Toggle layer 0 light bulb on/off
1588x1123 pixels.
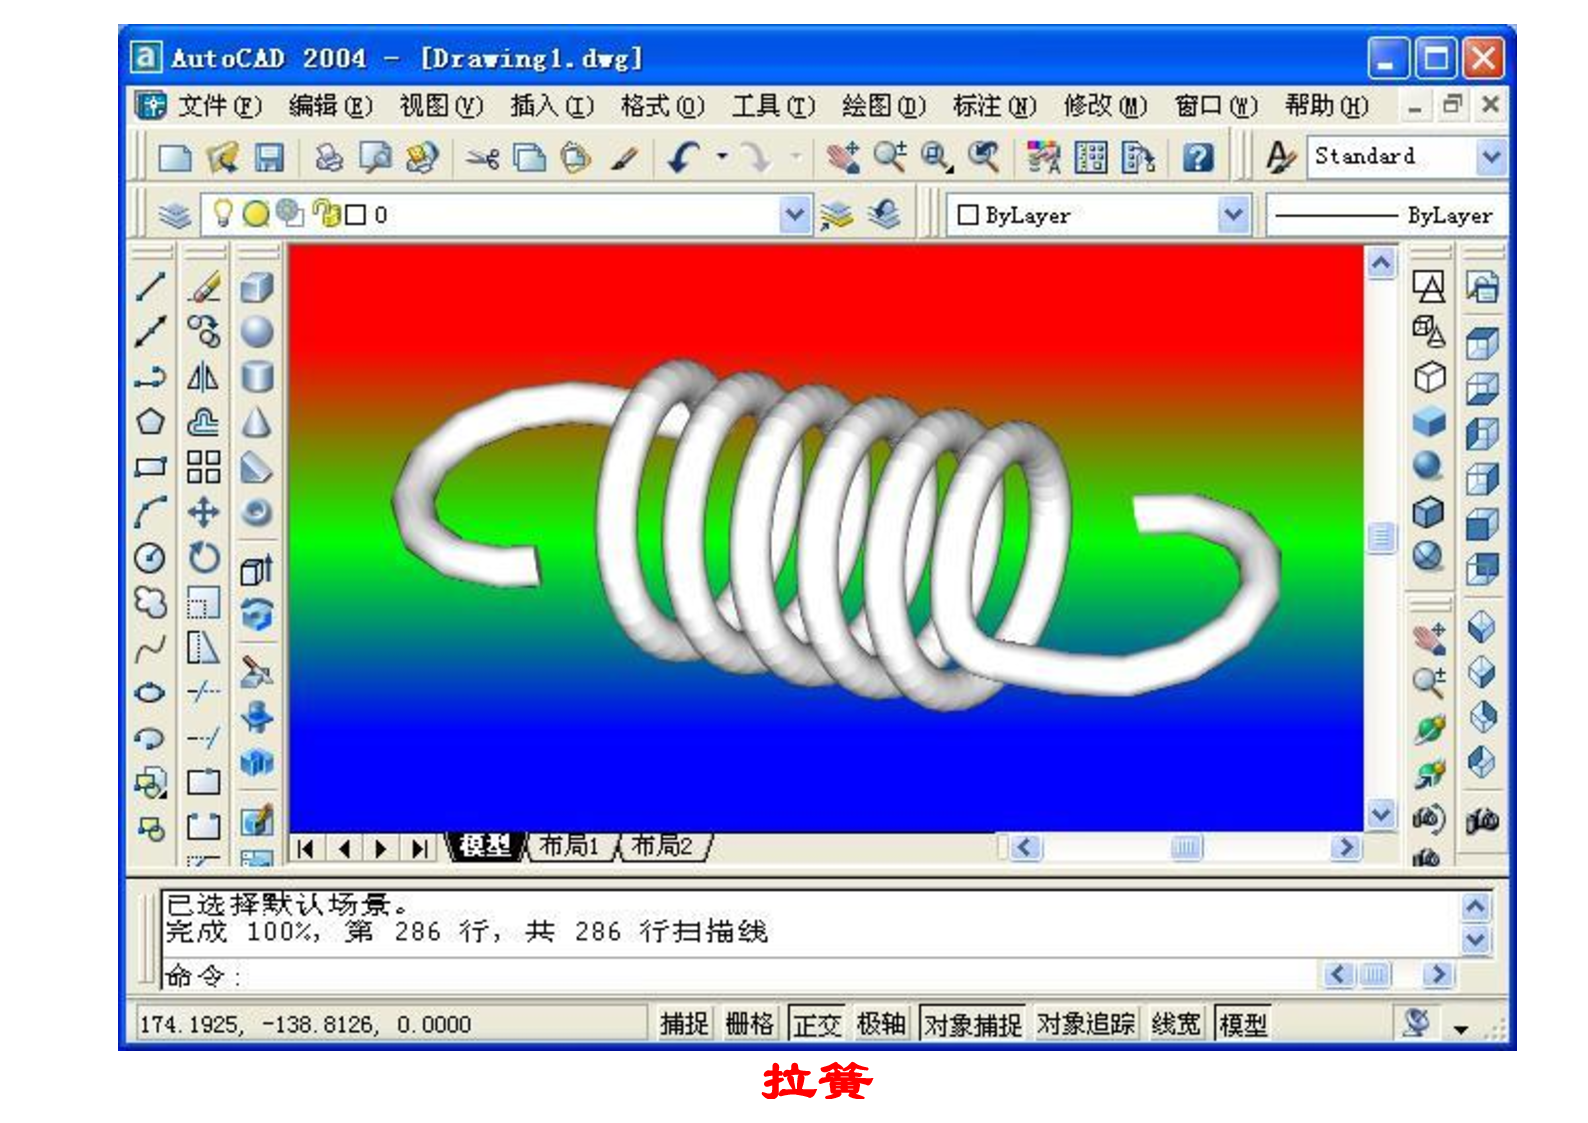[223, 214]
